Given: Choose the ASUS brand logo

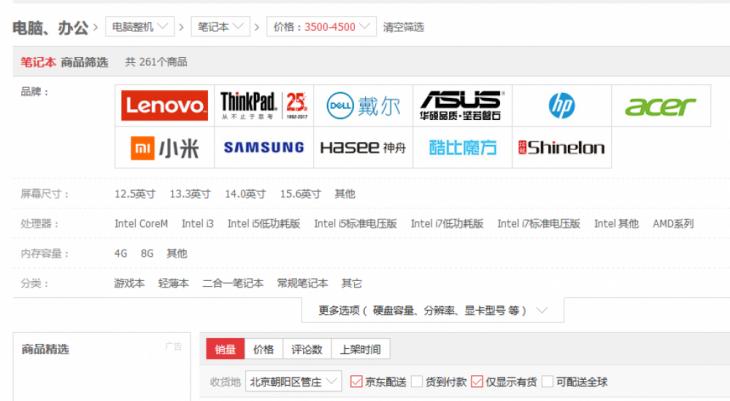Looking at the screenshot, I should tap(462, 106).
